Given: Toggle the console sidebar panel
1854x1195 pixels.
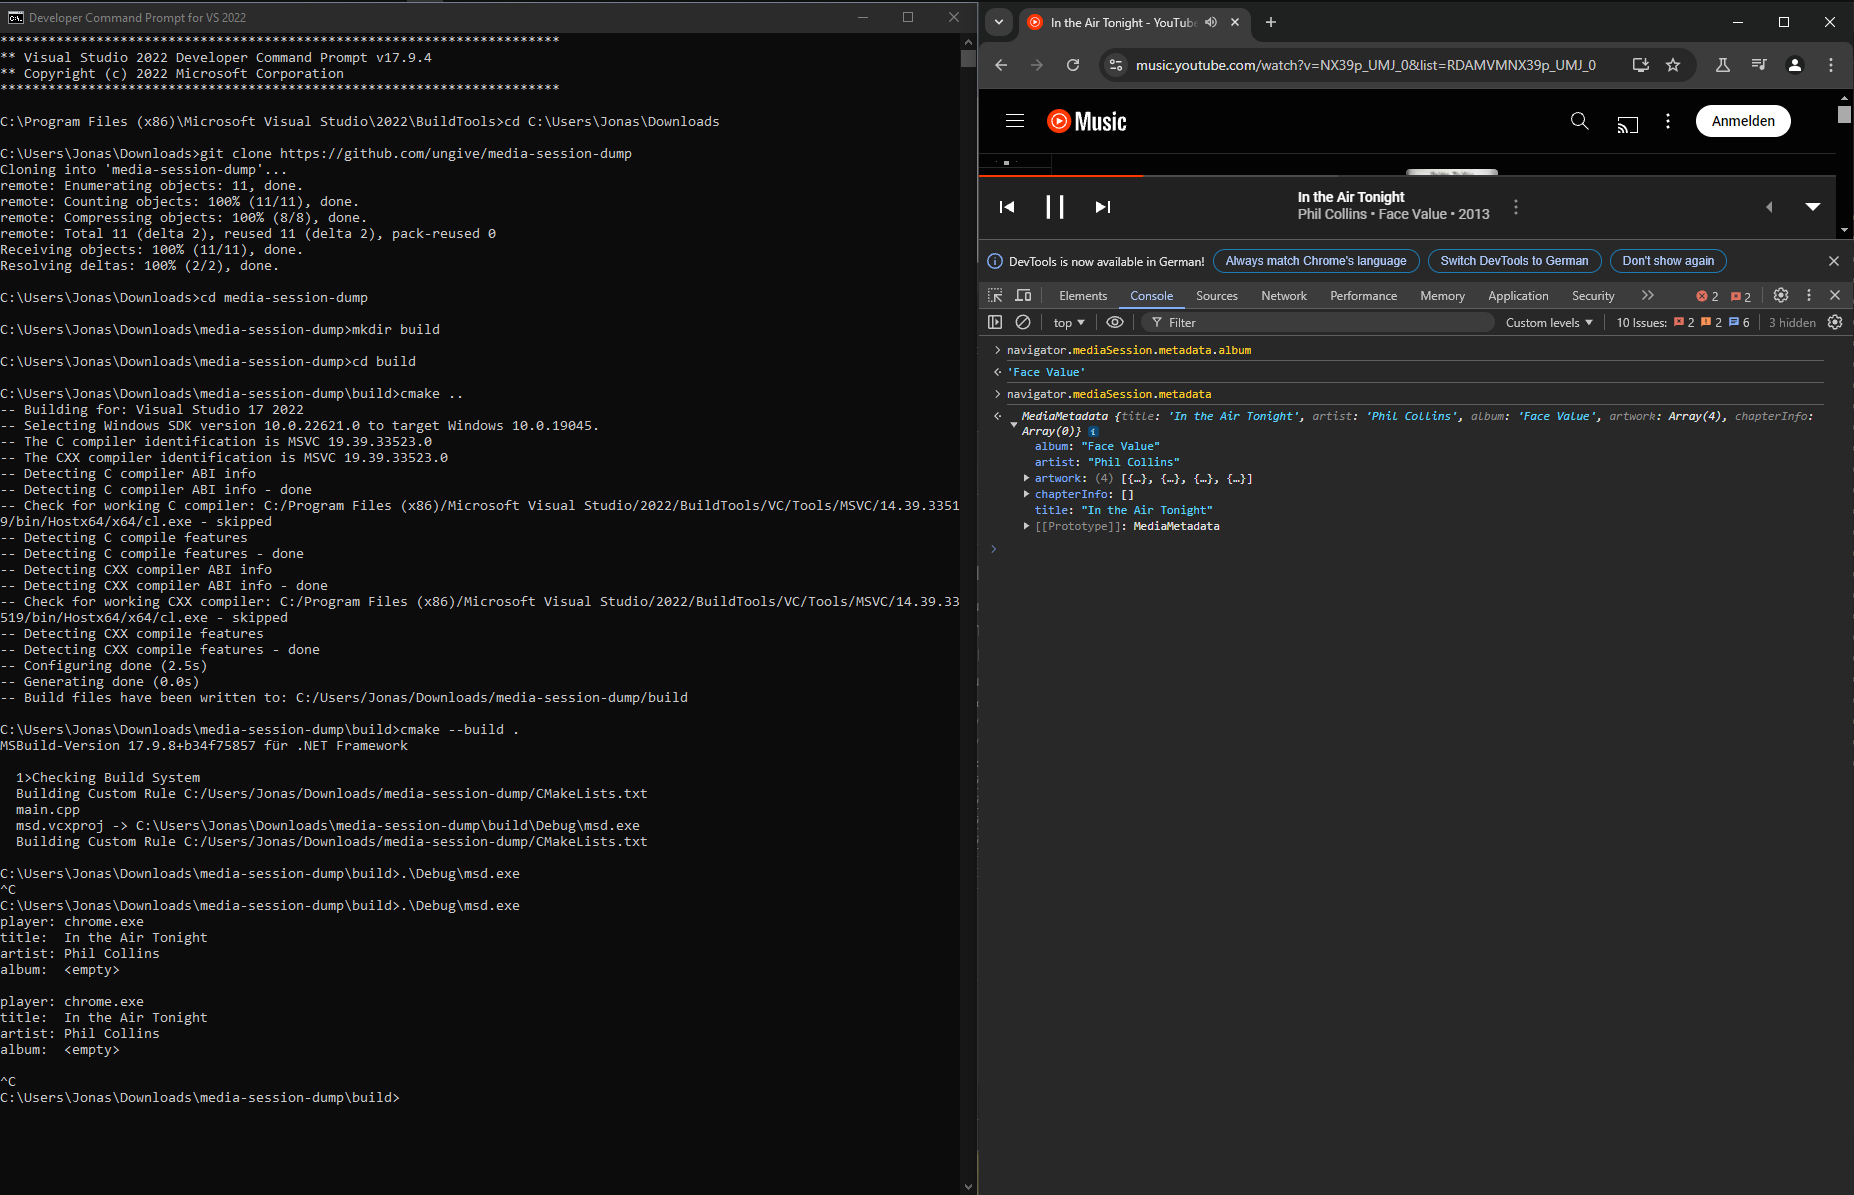Looking at the screenshot, I should point(995,322).
